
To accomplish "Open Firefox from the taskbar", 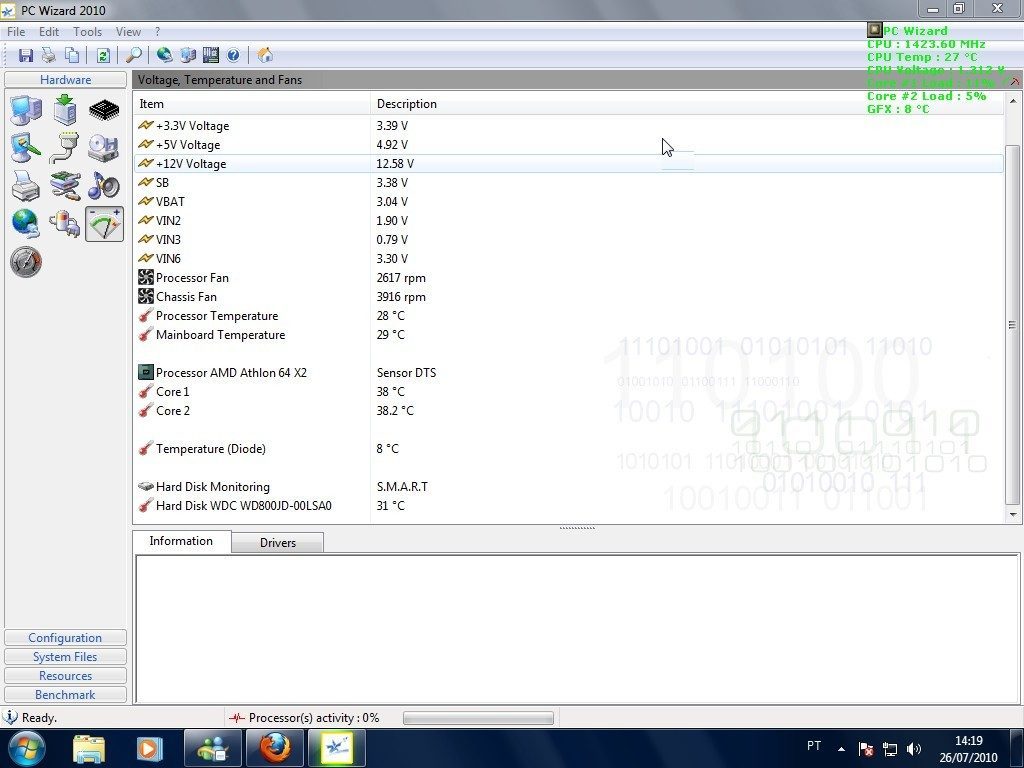I will point(275,748).
